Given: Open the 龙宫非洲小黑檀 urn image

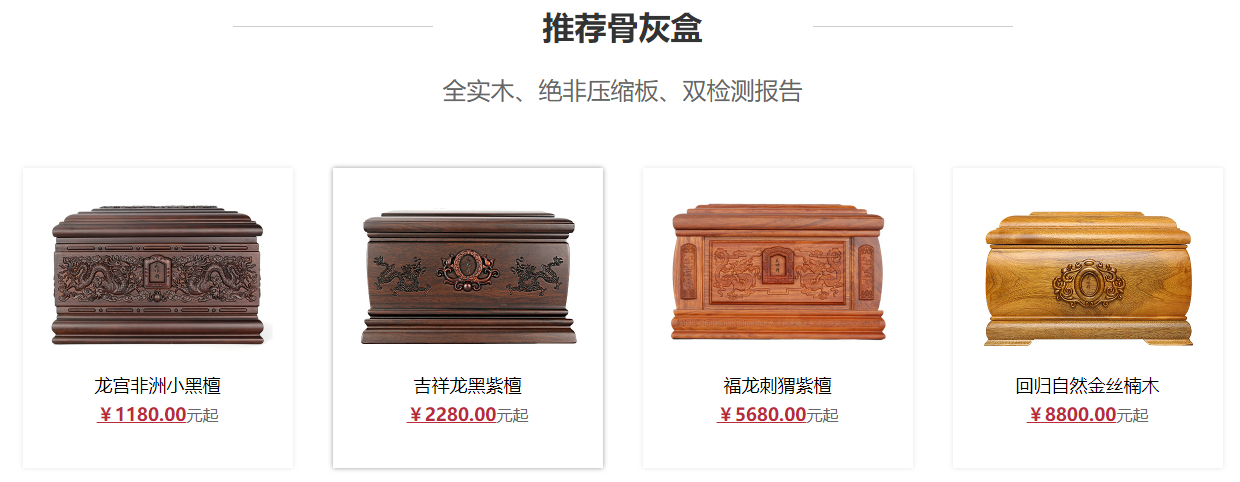Looking at the screenshot, I should [158, 276].
